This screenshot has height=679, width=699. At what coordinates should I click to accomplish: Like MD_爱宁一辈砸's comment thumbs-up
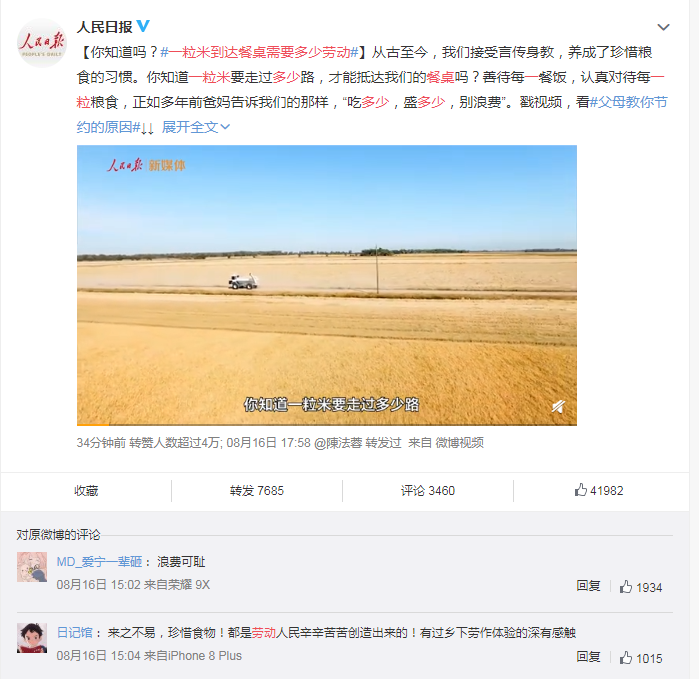(626, 587)
